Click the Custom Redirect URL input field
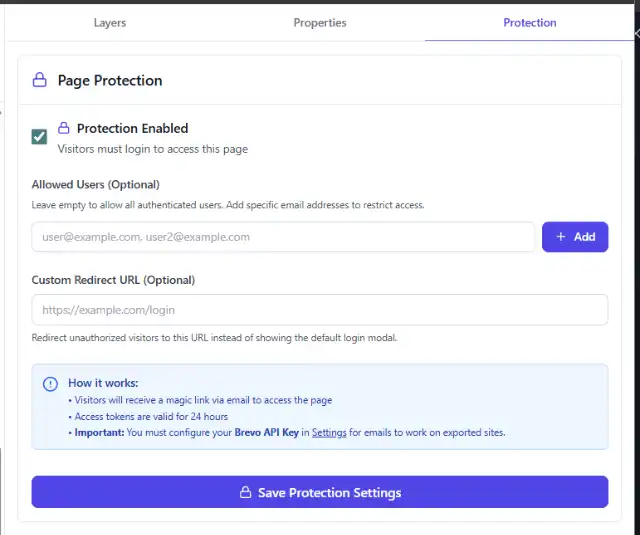The image size is (640, 535). 319,310
